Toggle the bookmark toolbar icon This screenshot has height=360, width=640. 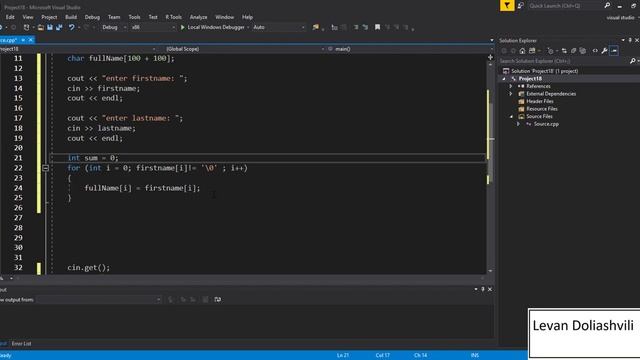click(378, 27)
